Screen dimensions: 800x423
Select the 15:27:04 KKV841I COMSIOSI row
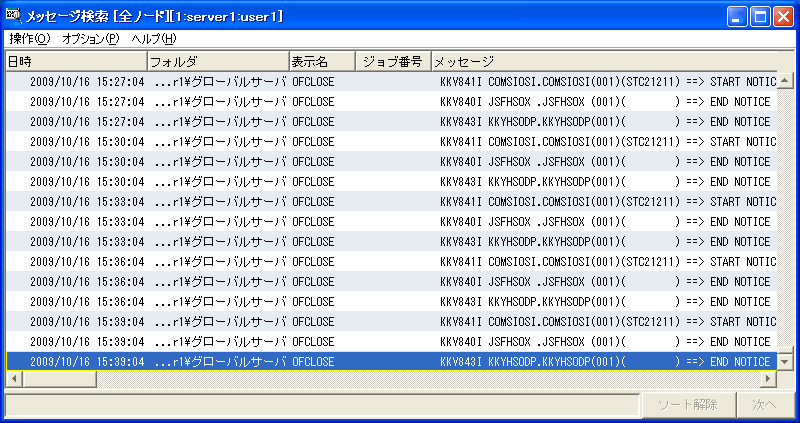click(391, 82)
